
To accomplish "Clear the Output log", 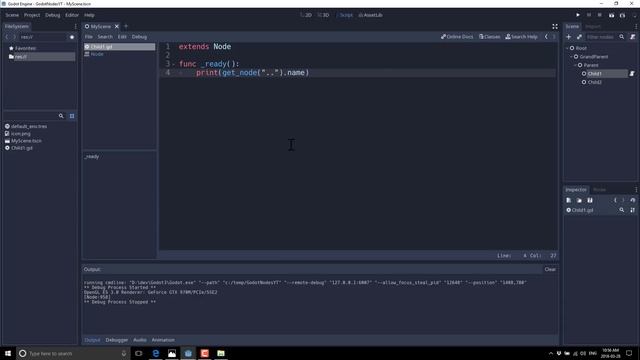I will (x=550, y=269).
